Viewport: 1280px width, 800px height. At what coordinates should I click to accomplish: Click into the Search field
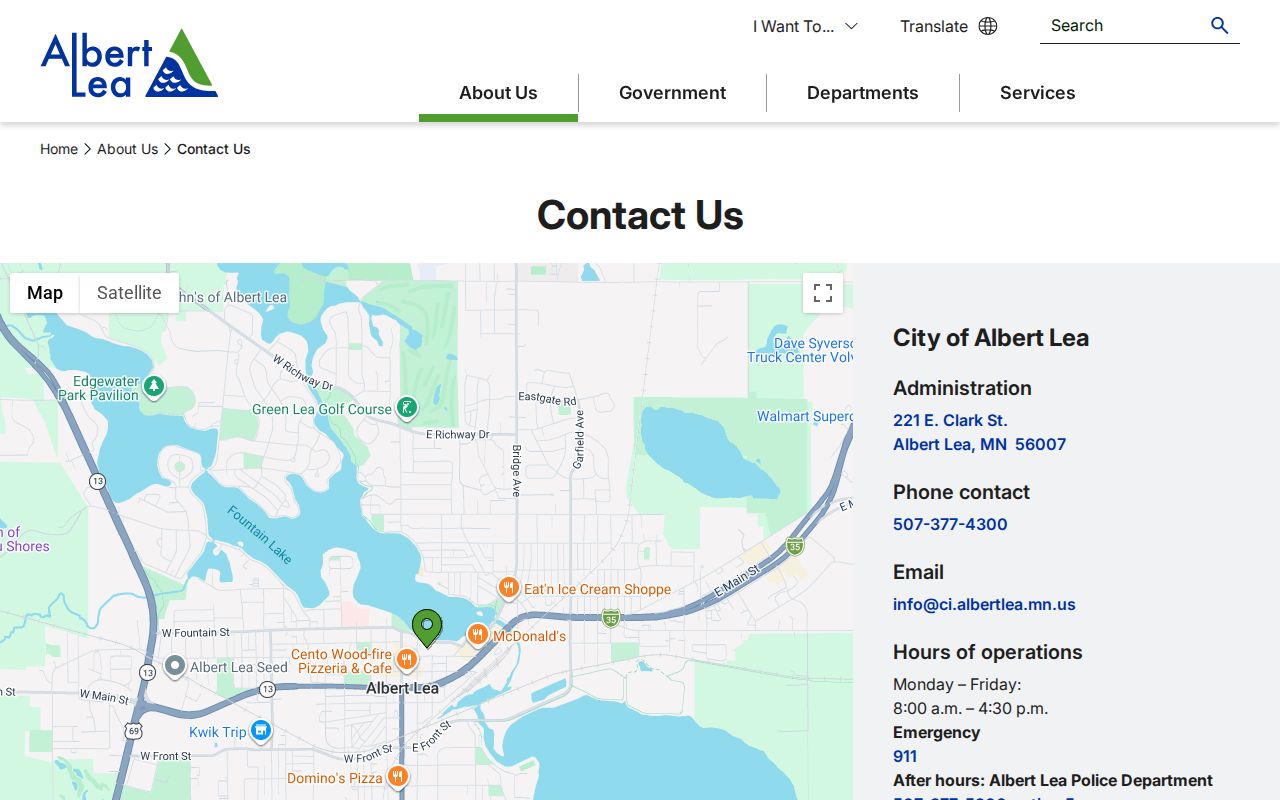pos(1124,26)
